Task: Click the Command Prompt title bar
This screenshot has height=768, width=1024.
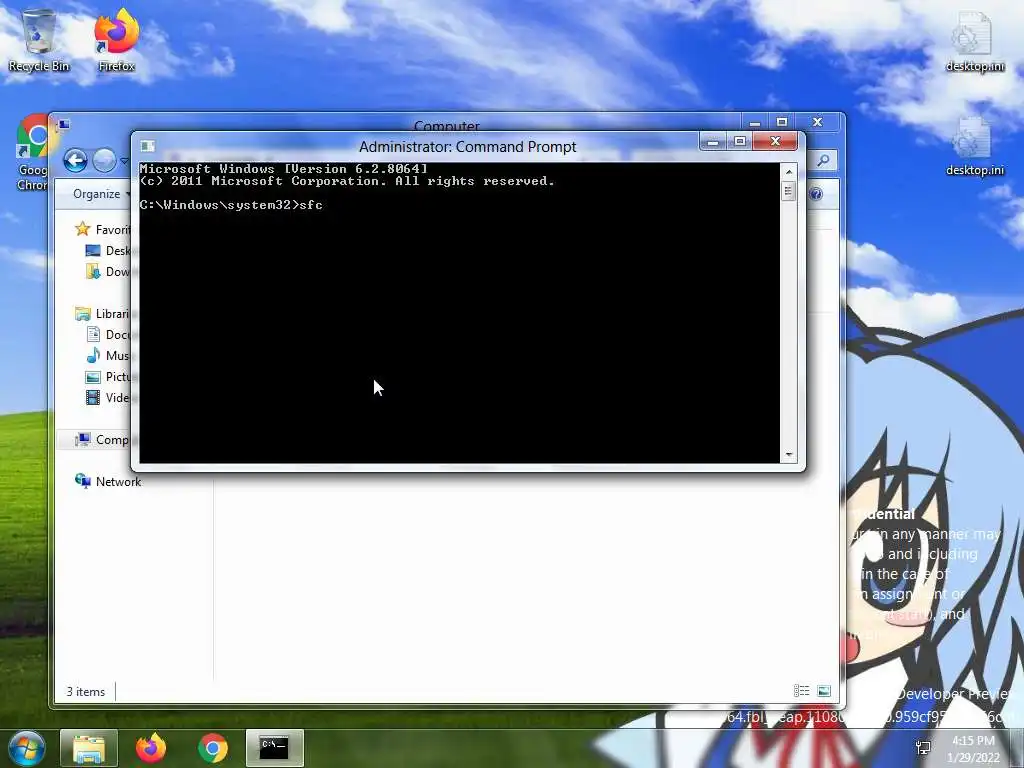Action: pos(468,146)
